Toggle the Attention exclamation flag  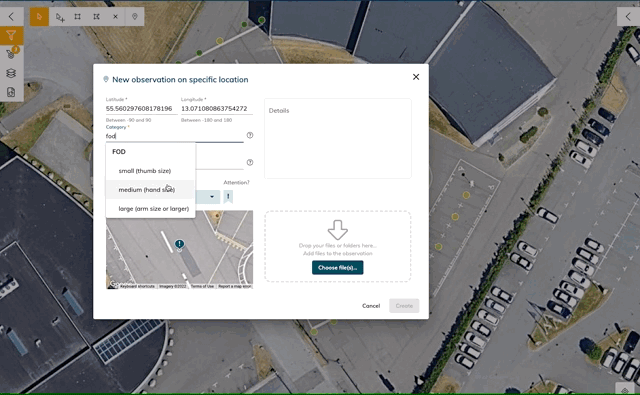228,197
